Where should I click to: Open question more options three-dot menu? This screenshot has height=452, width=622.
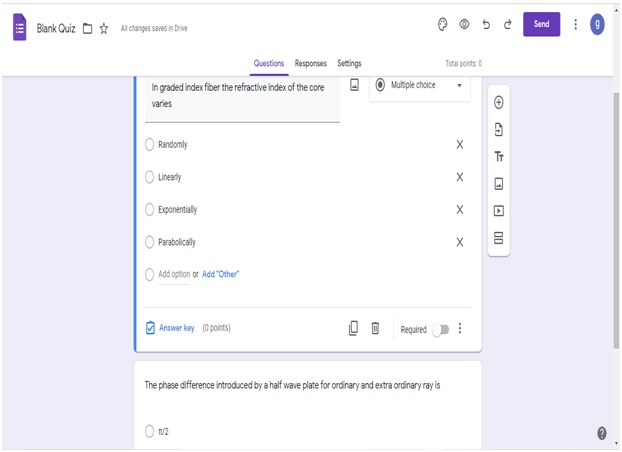click(x=460, y=328)
